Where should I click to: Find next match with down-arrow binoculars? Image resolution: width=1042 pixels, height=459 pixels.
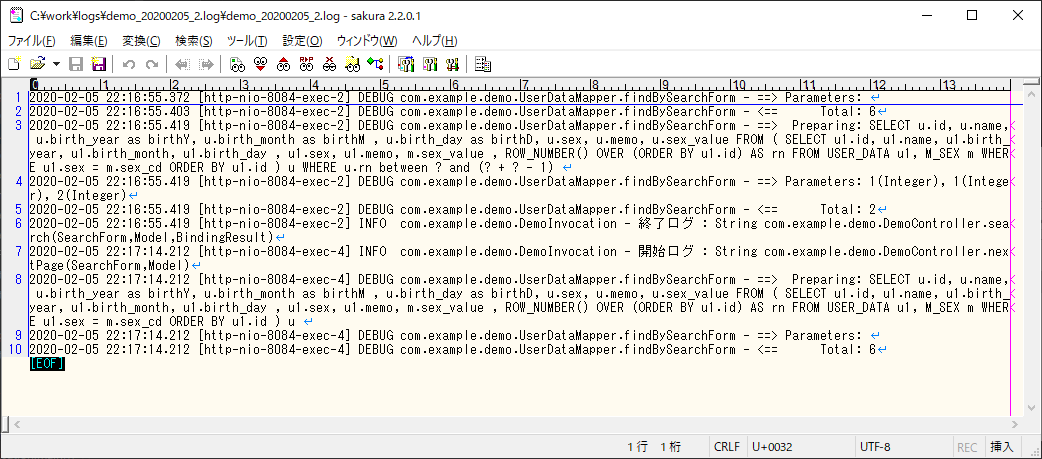260,64
